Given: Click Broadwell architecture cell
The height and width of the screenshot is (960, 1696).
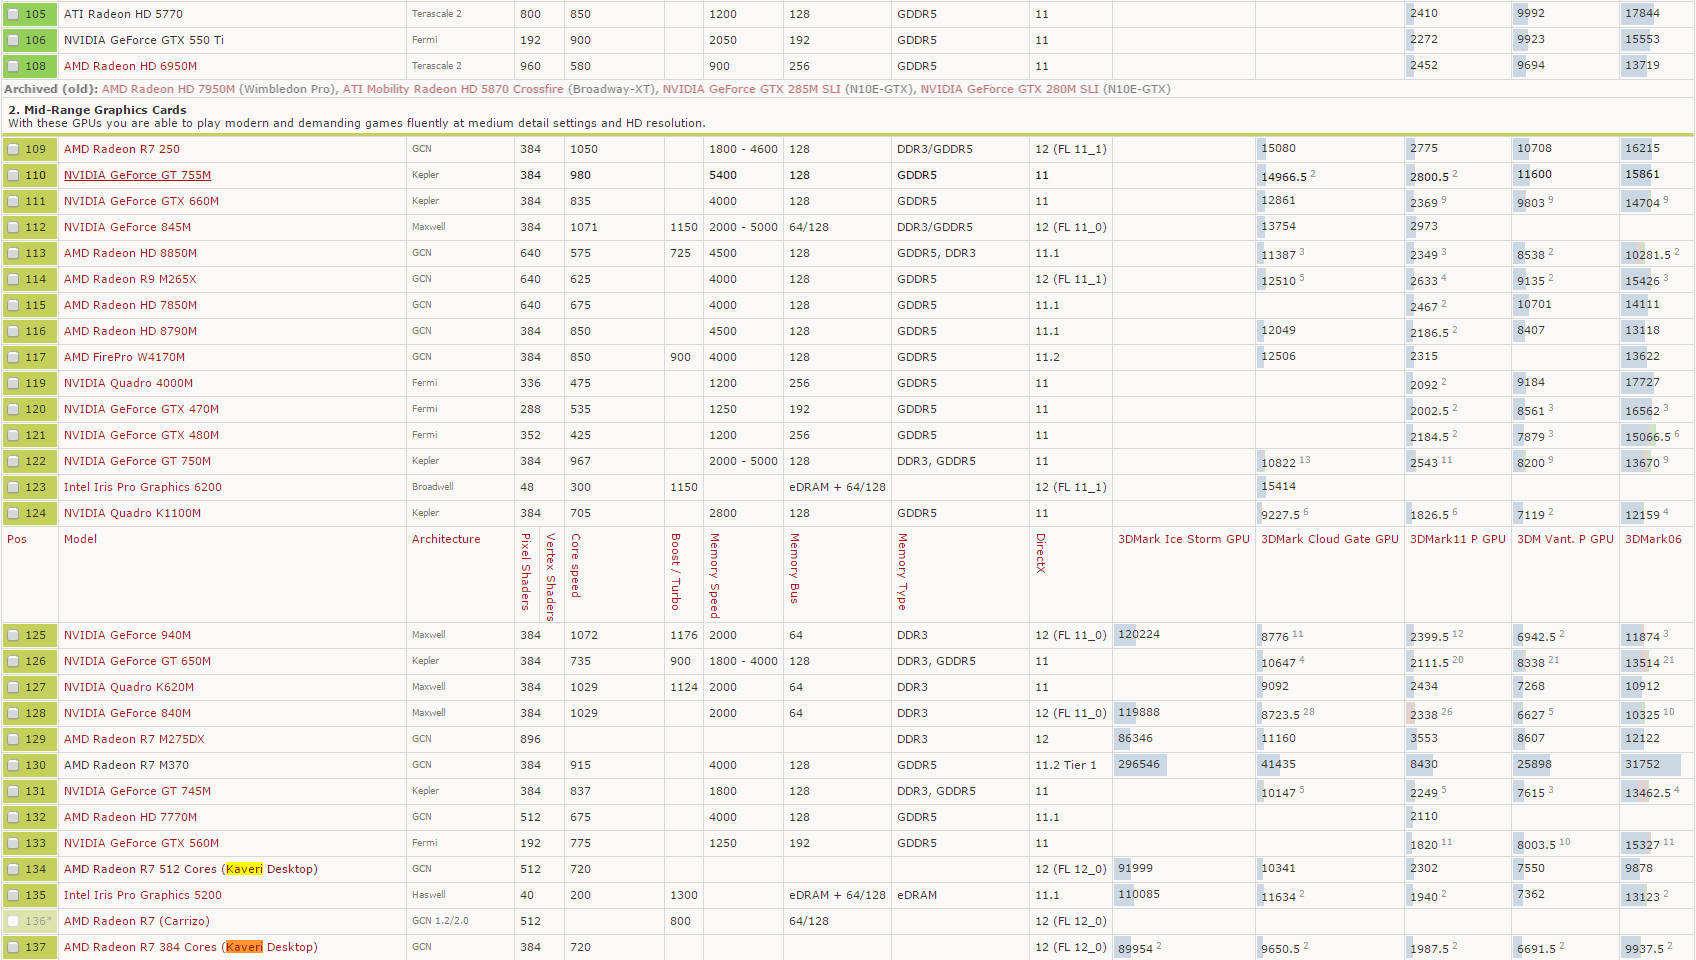Looking at the screenshot, I should (x=432, y=487).
